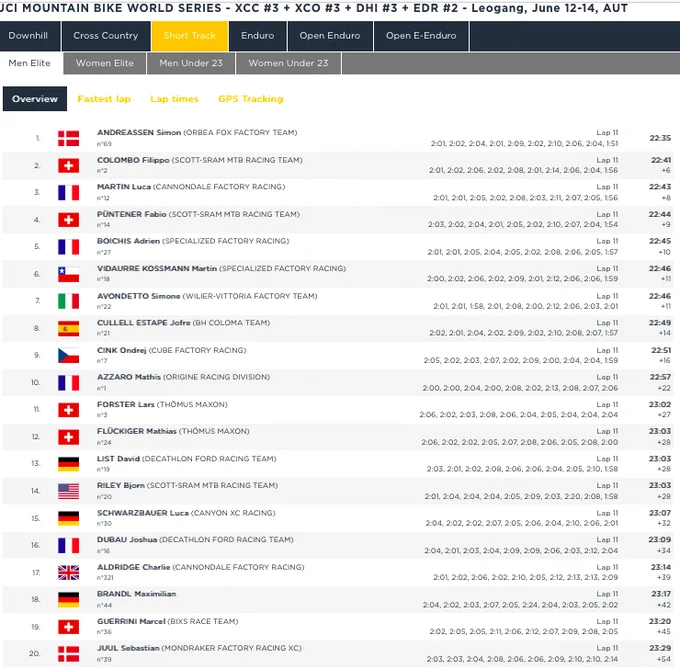
Task: Switch to the Open E-Enduro tab
Action: pos(421,36)
